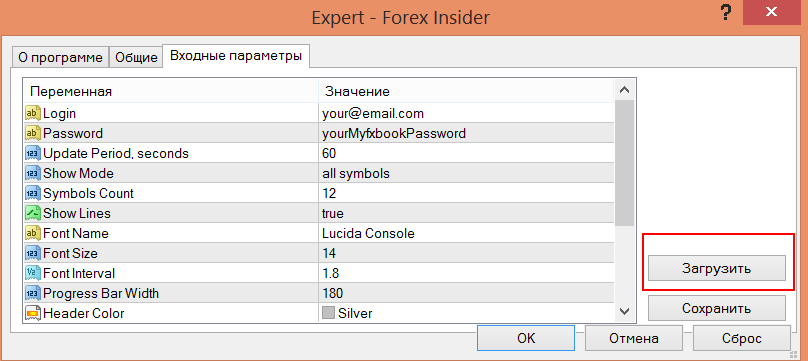Select the Font Interval value 1.8
Viewport: 808px width, 361px height.
coord(466,273)
